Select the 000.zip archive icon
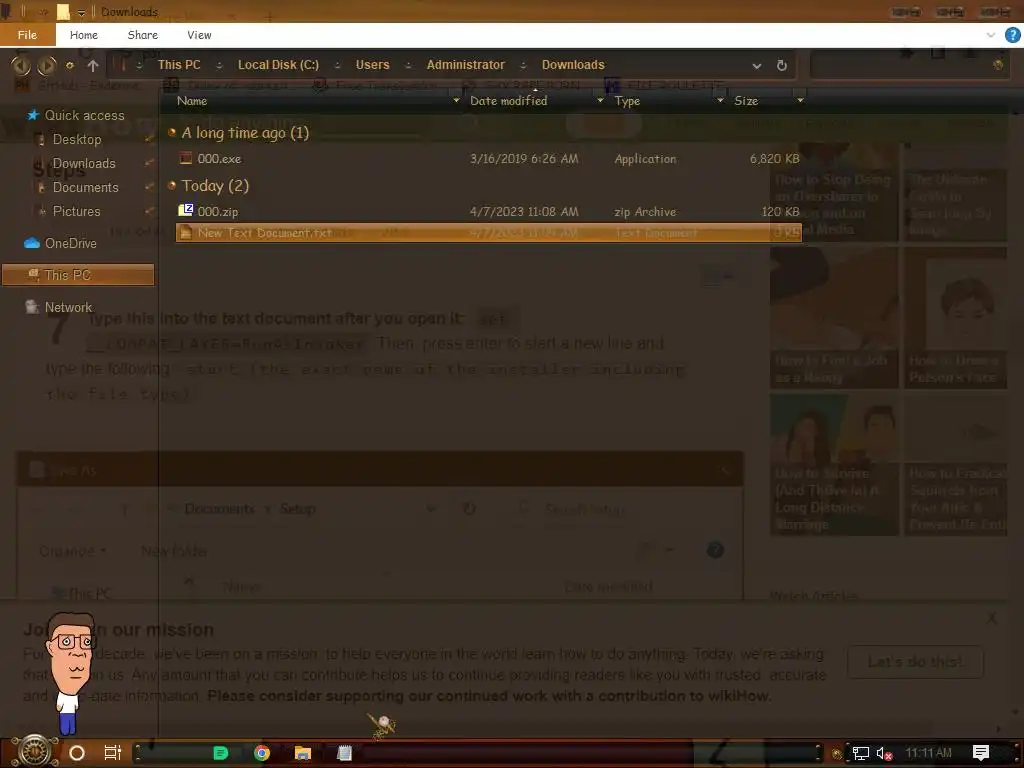The image size is (1024, 768). click(186, 210)
